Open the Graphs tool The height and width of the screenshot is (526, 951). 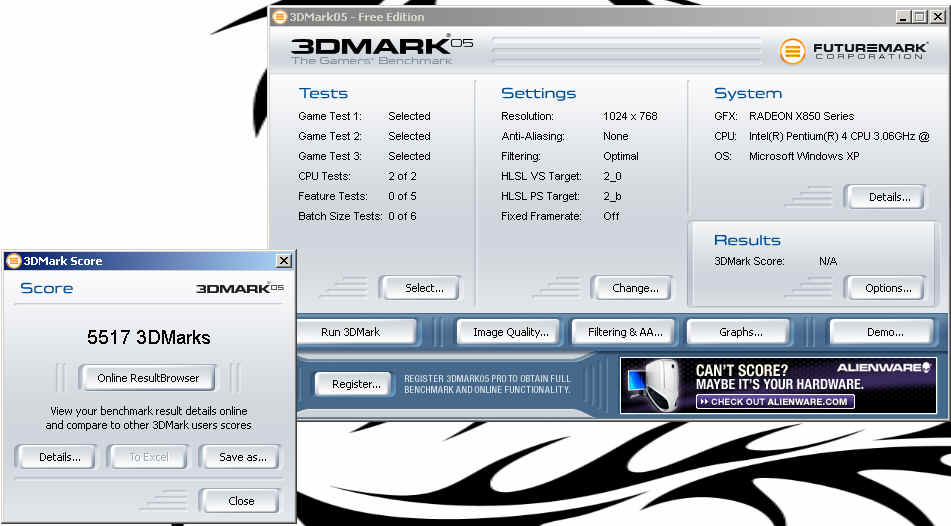point(738,332)
